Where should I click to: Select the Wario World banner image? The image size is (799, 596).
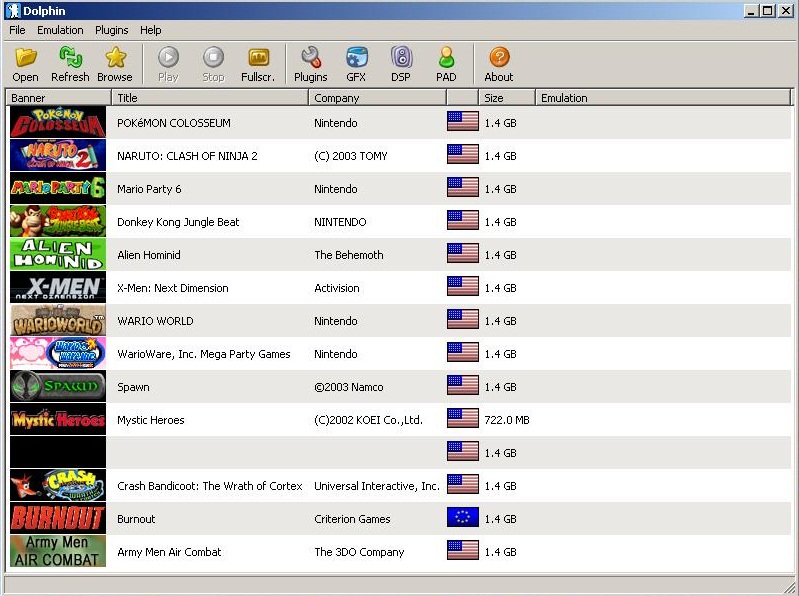58,320
